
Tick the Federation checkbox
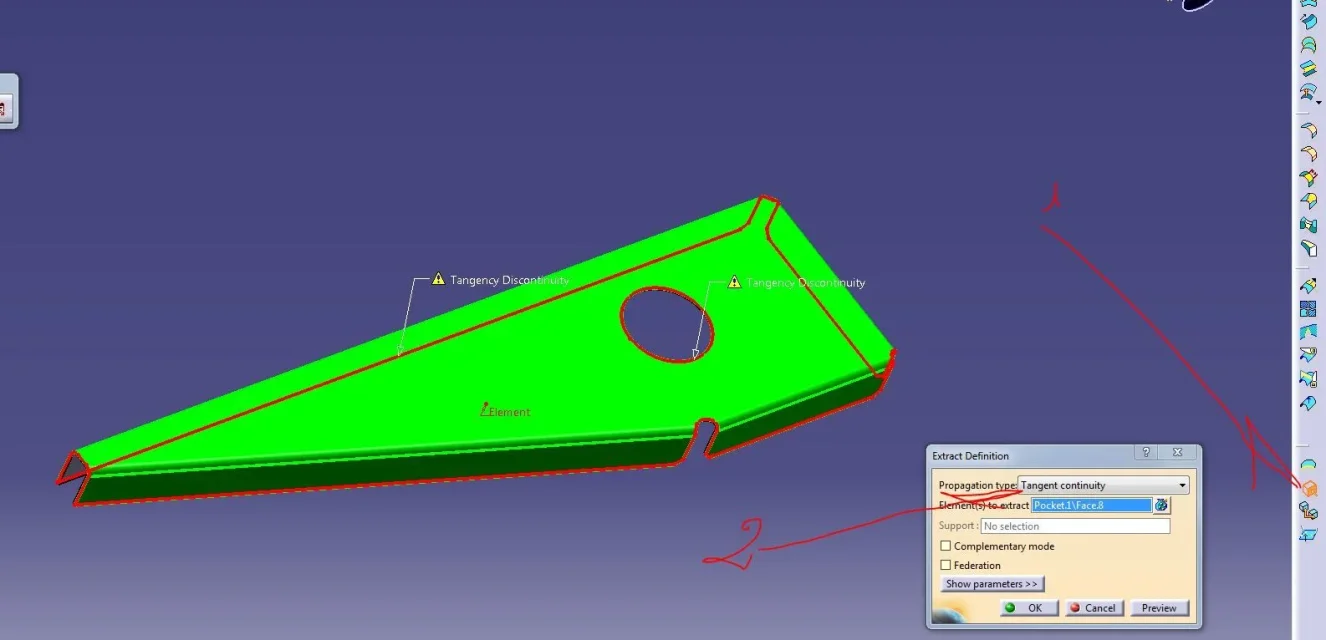[x=946, y=566]
